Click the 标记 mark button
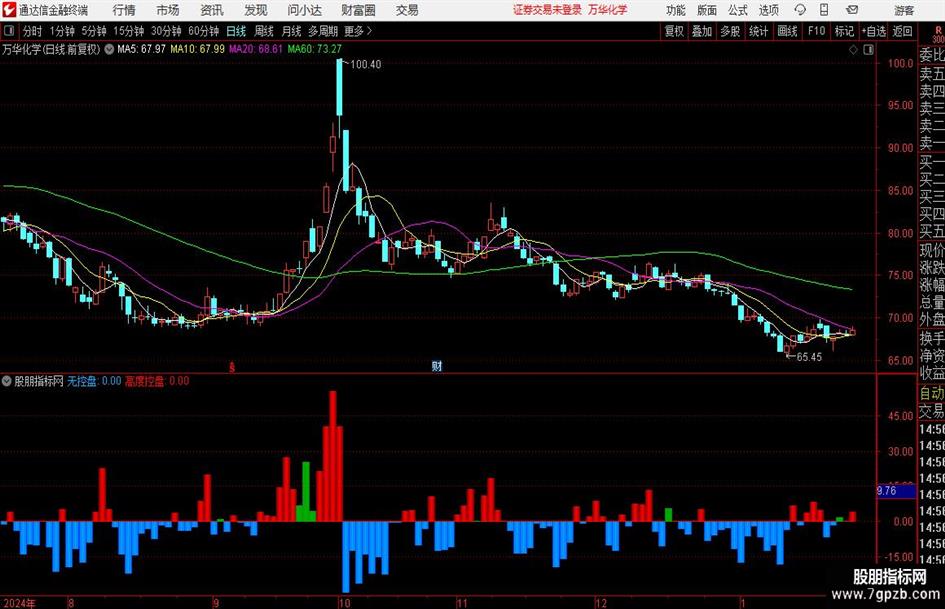 [x=844, y=31]
